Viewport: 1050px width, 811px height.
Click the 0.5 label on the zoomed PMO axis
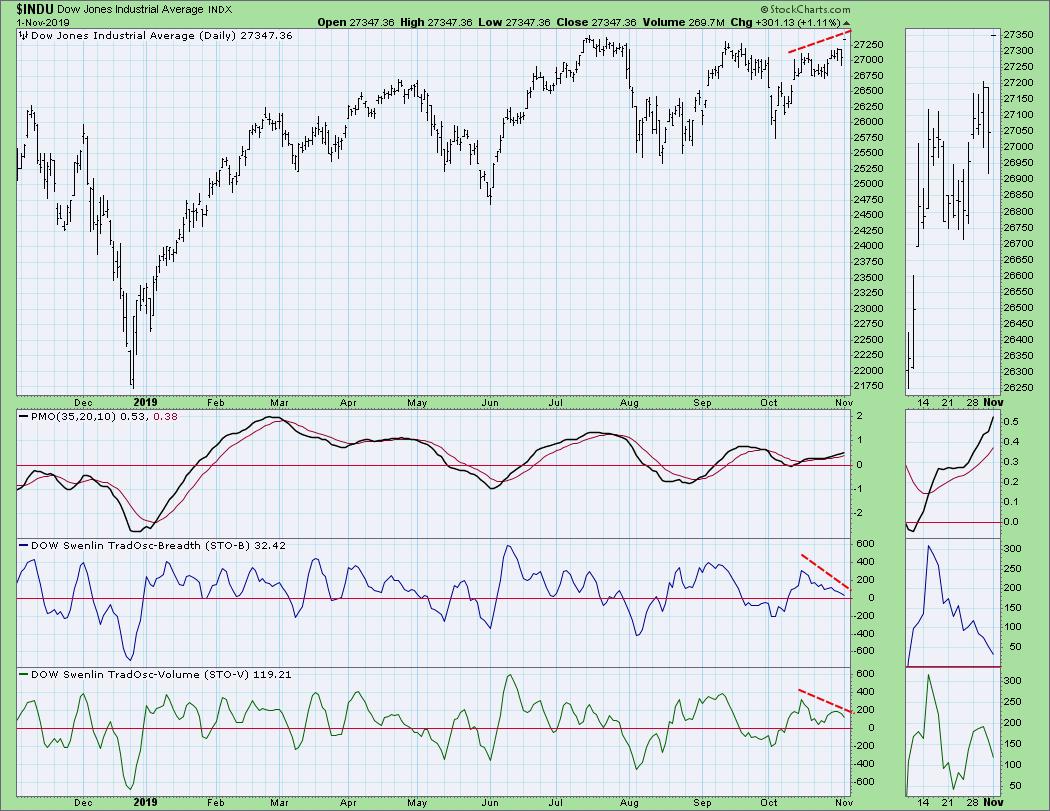(1011, 421)
